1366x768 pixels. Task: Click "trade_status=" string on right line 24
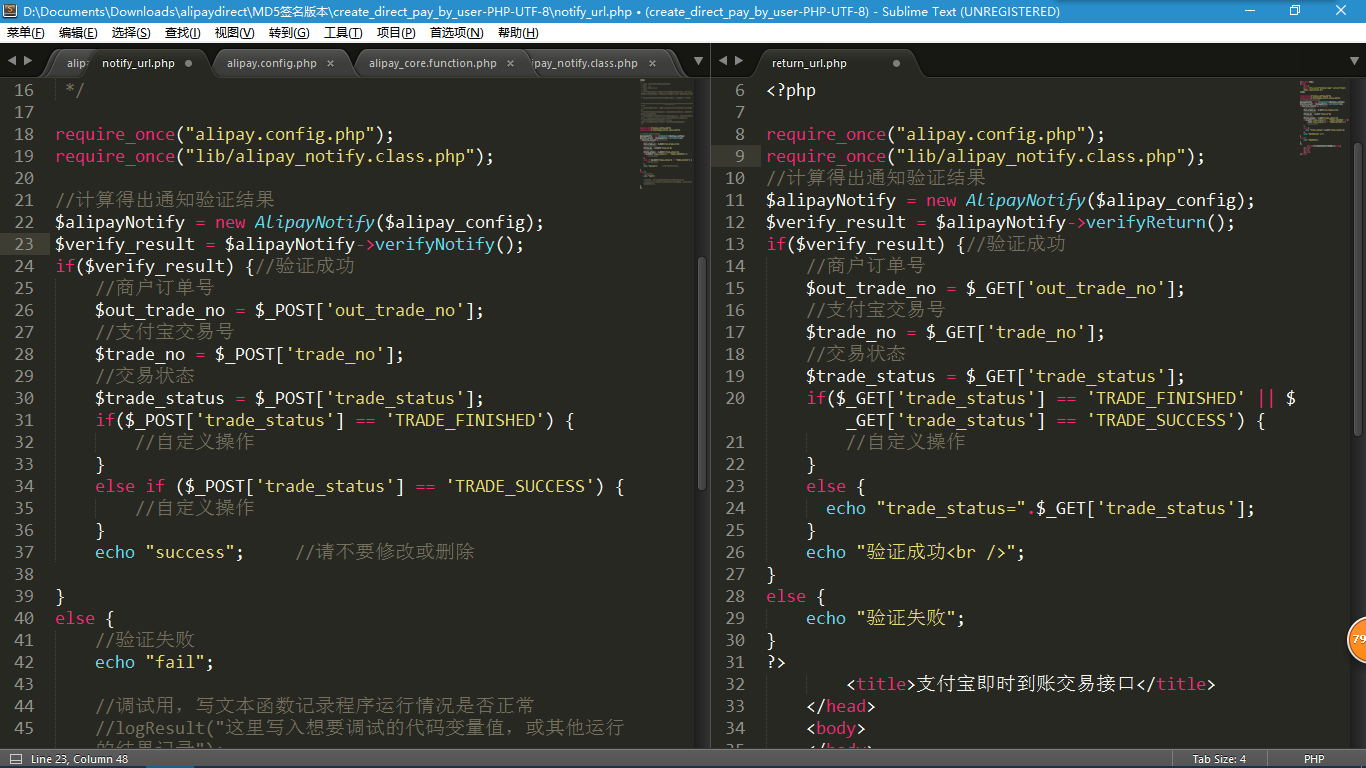(950, 508)
